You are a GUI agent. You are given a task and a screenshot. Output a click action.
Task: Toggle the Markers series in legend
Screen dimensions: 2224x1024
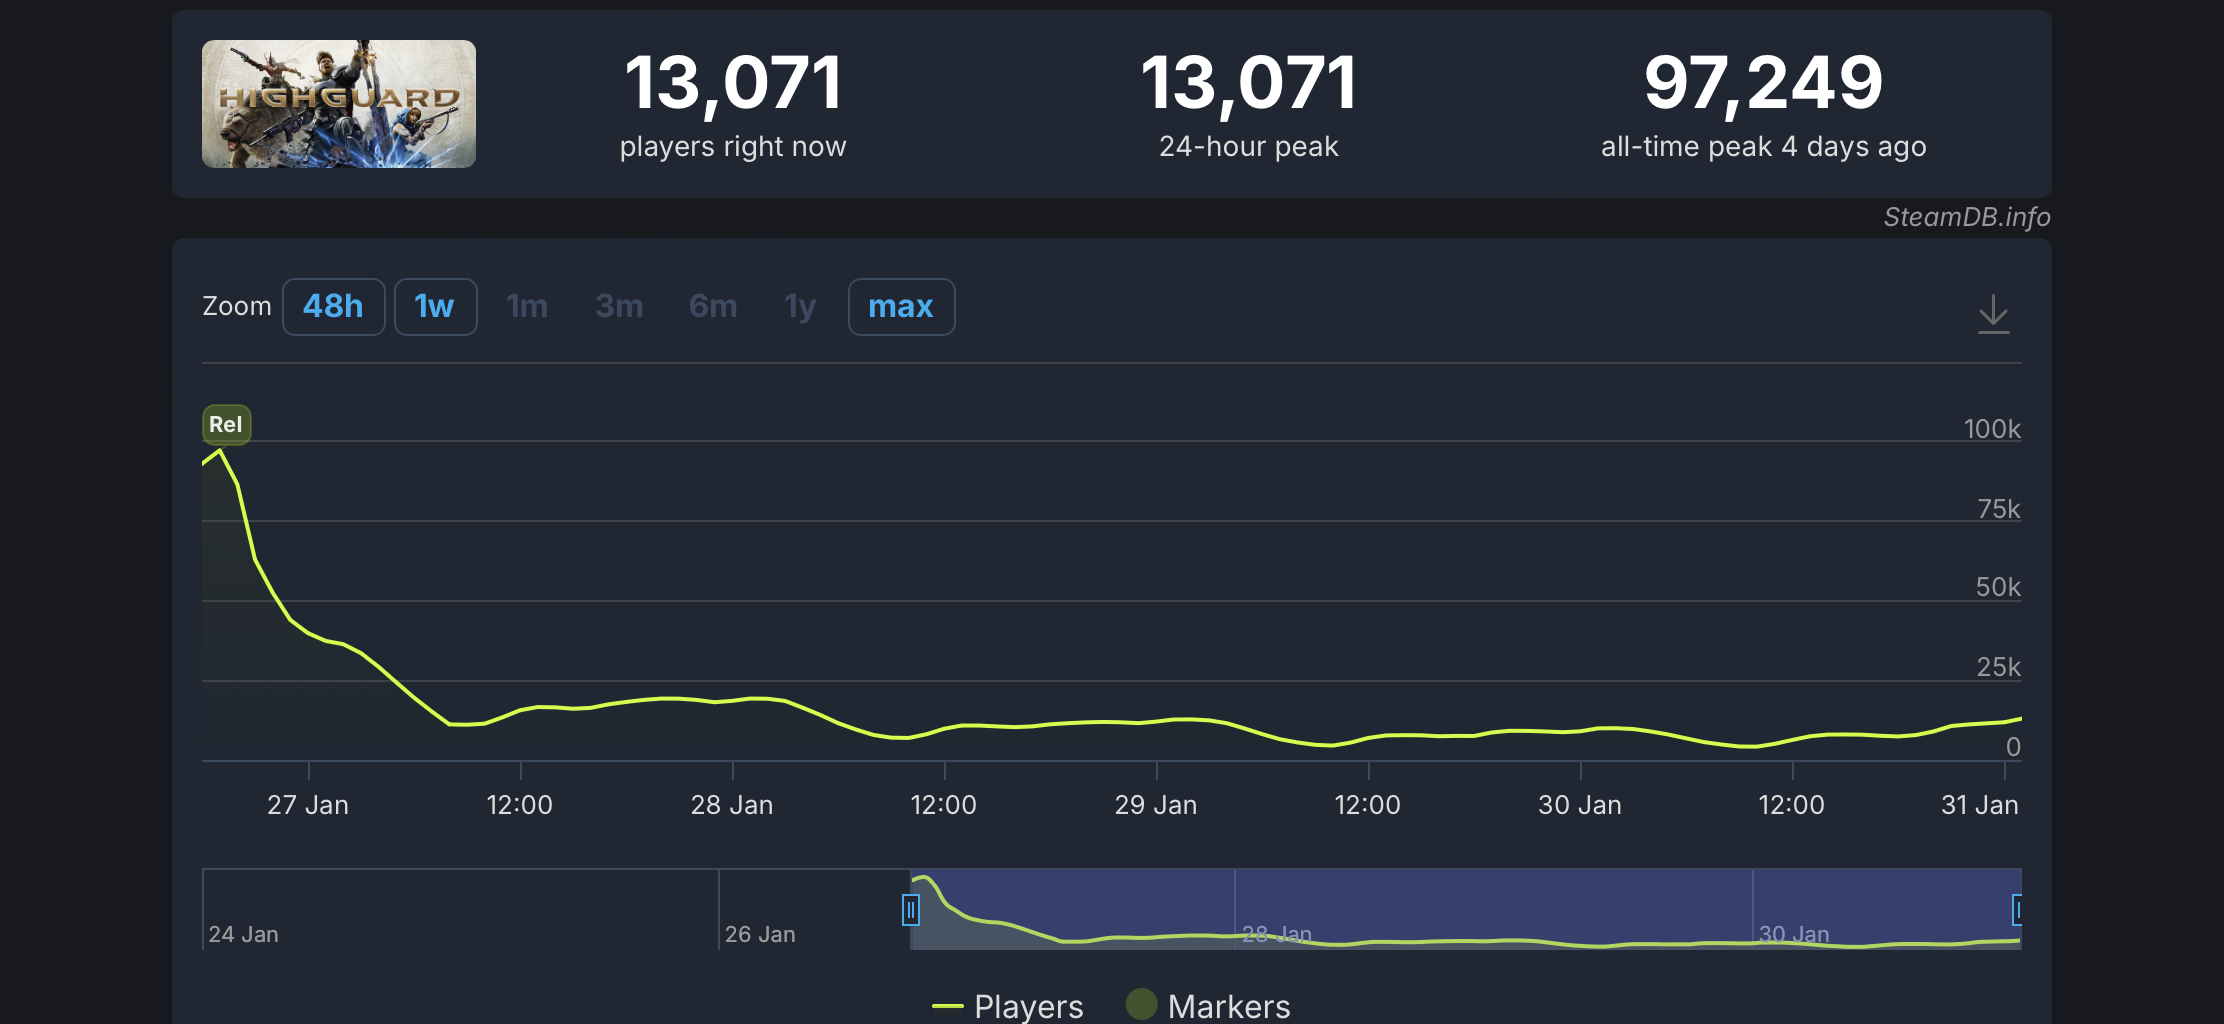[x=1209, y=1006]
